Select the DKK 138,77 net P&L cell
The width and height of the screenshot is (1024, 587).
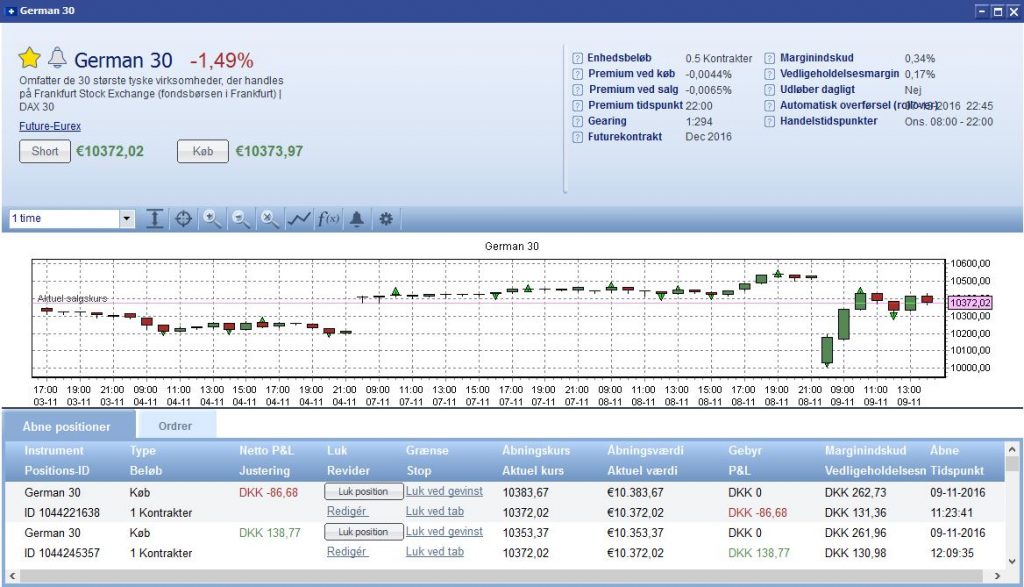tap(270, 533)
